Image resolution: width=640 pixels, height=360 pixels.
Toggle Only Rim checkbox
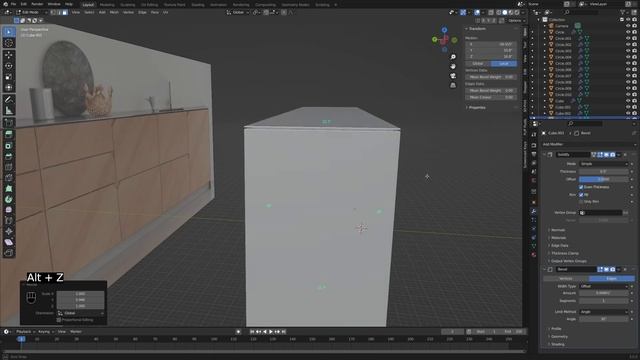point(581,202)
